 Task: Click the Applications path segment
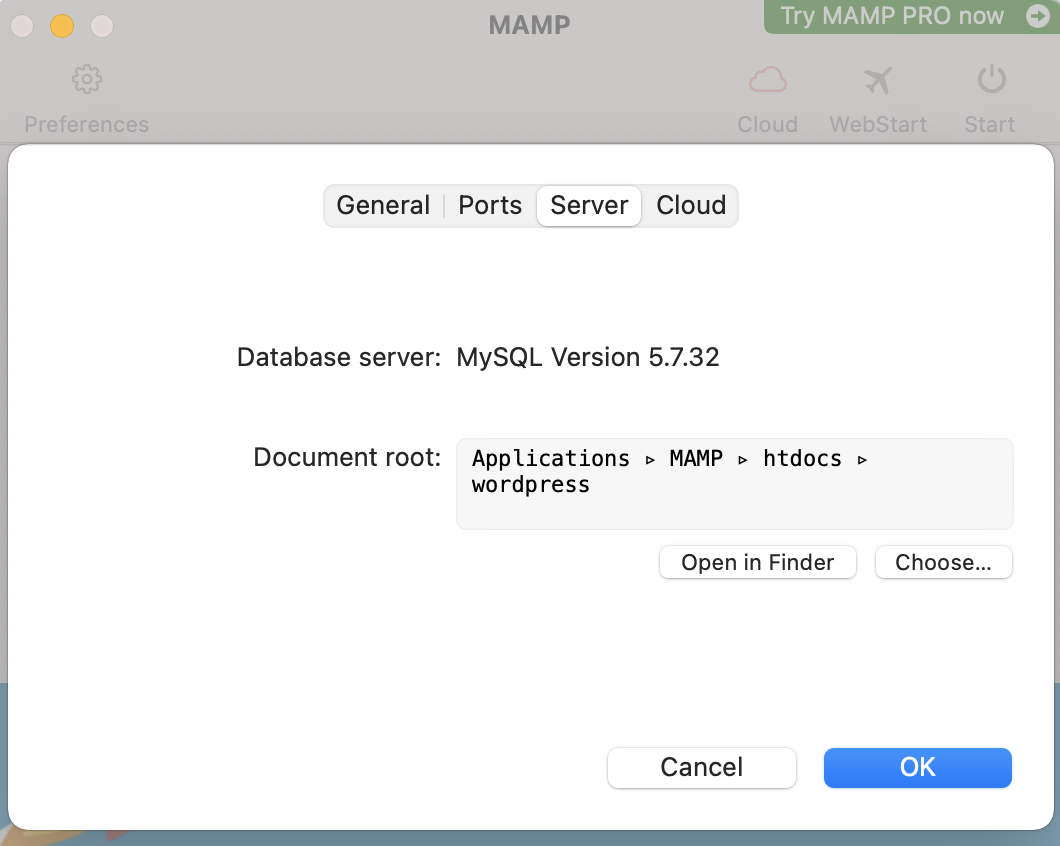[550, 459]
